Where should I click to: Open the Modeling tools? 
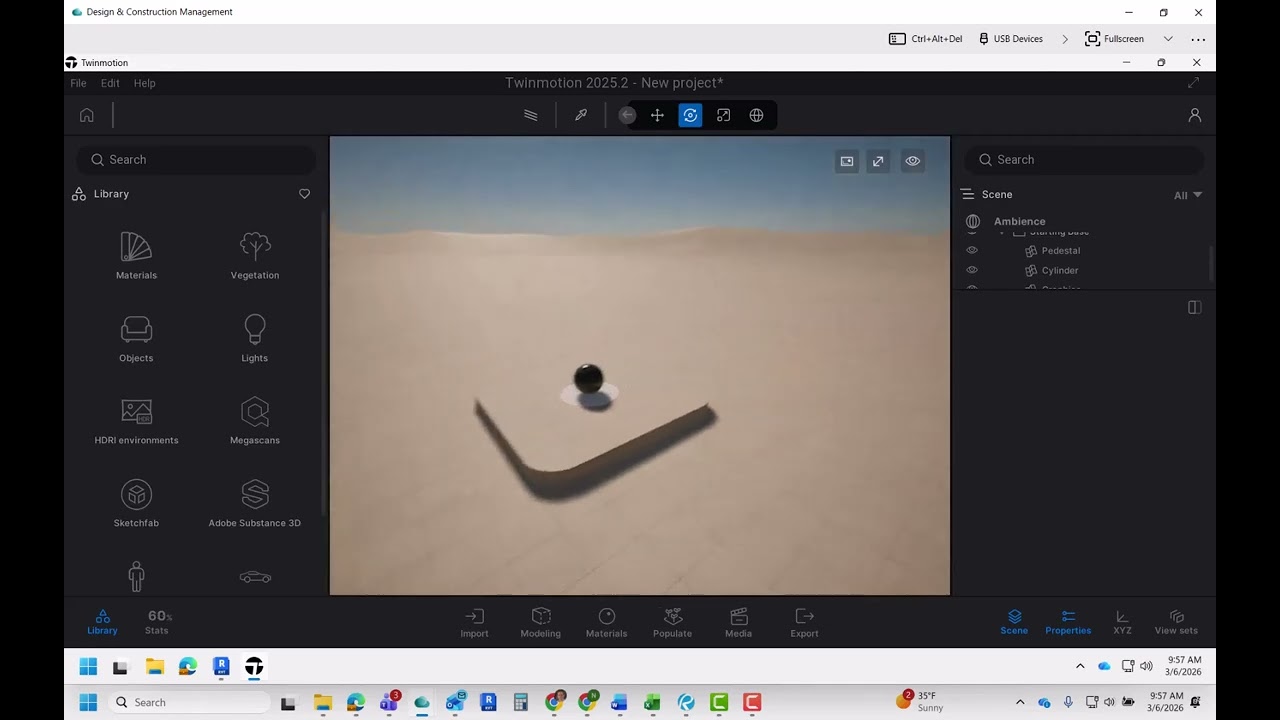click(540, 622)
